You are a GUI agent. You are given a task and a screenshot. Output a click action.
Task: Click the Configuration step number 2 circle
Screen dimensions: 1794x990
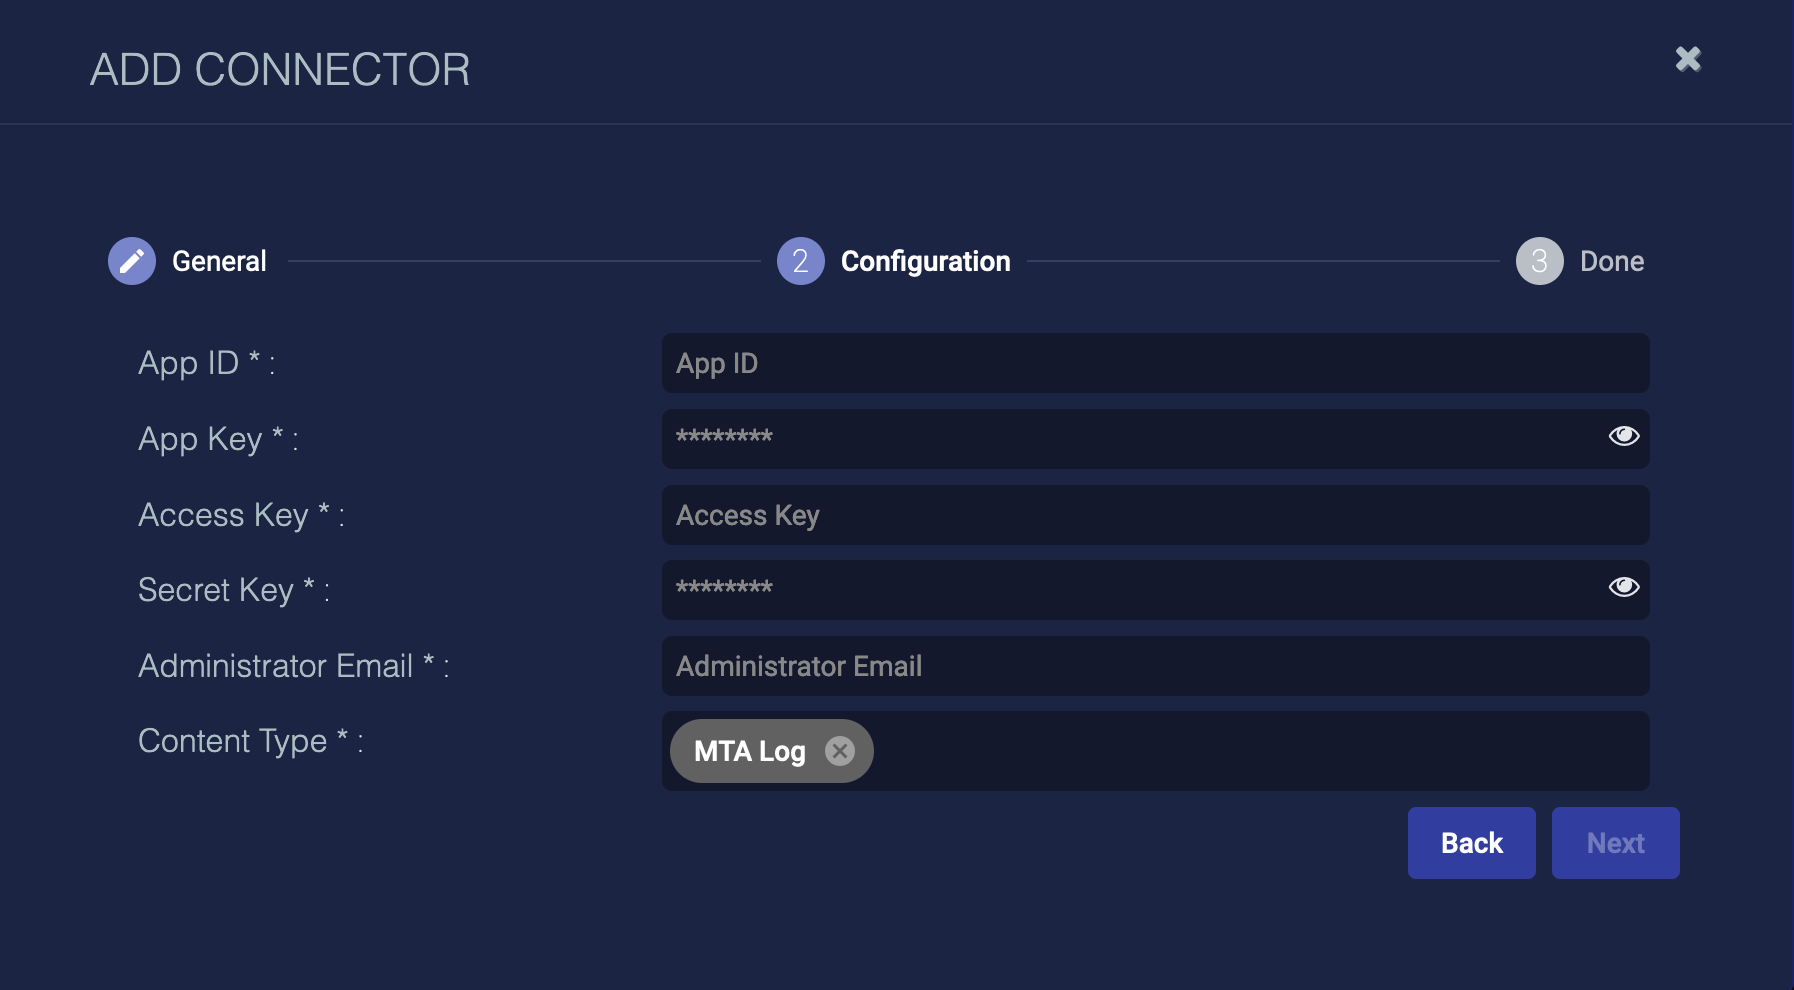pos(800,261)
